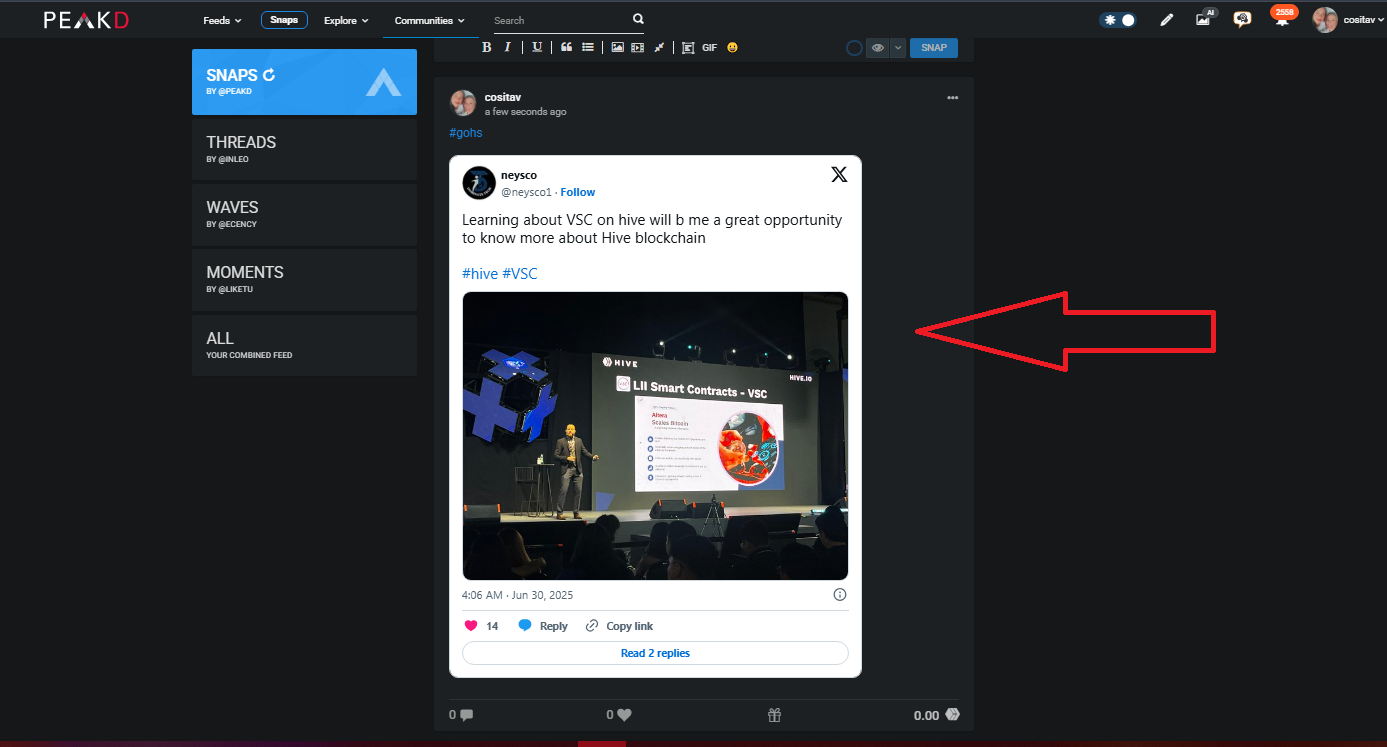Viewport: 1387px width, 747px height.
Task: Select the Snaps nav pill
Action: pos(284,20)
